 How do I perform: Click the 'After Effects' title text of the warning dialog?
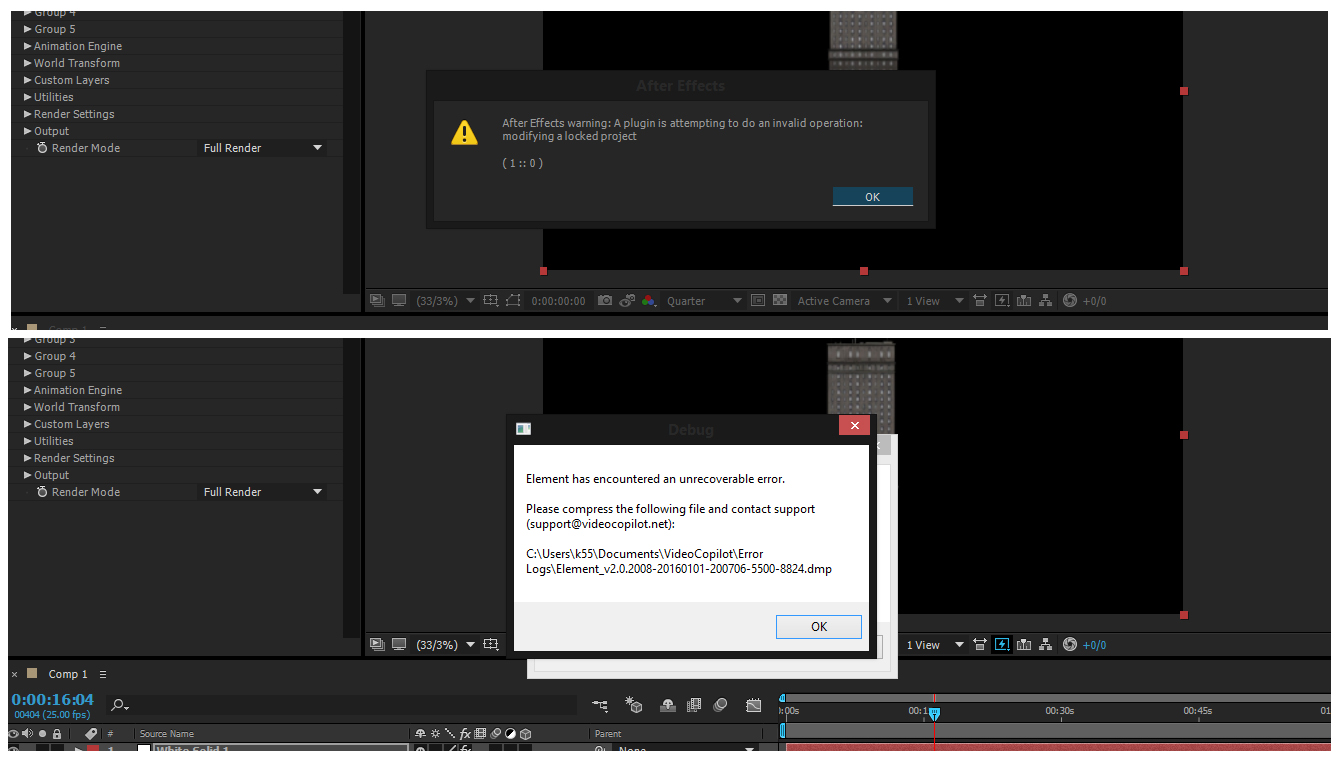[x=681, y=86]
